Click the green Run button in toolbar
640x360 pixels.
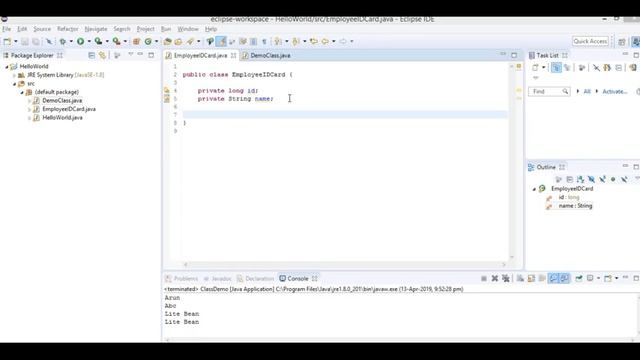pyautogui.click(x=80, y=41)
